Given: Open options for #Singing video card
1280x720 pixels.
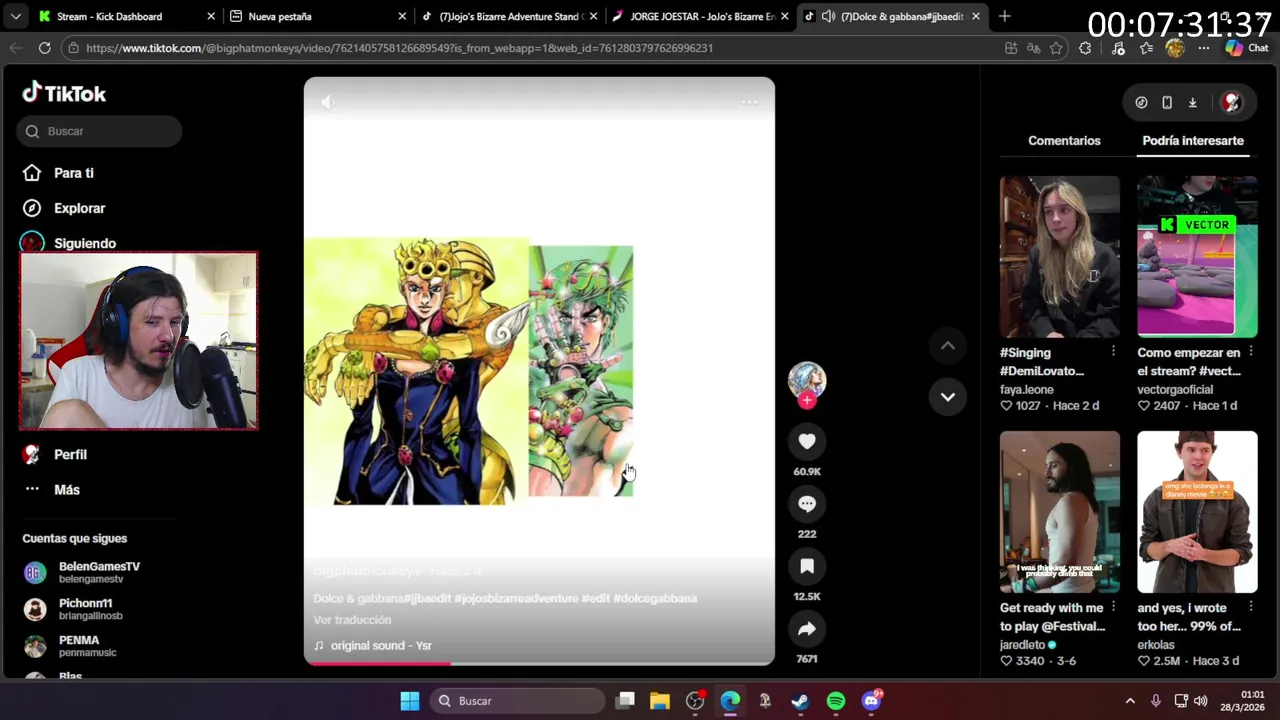Looking at the screenshot, I should (1113, 352).
